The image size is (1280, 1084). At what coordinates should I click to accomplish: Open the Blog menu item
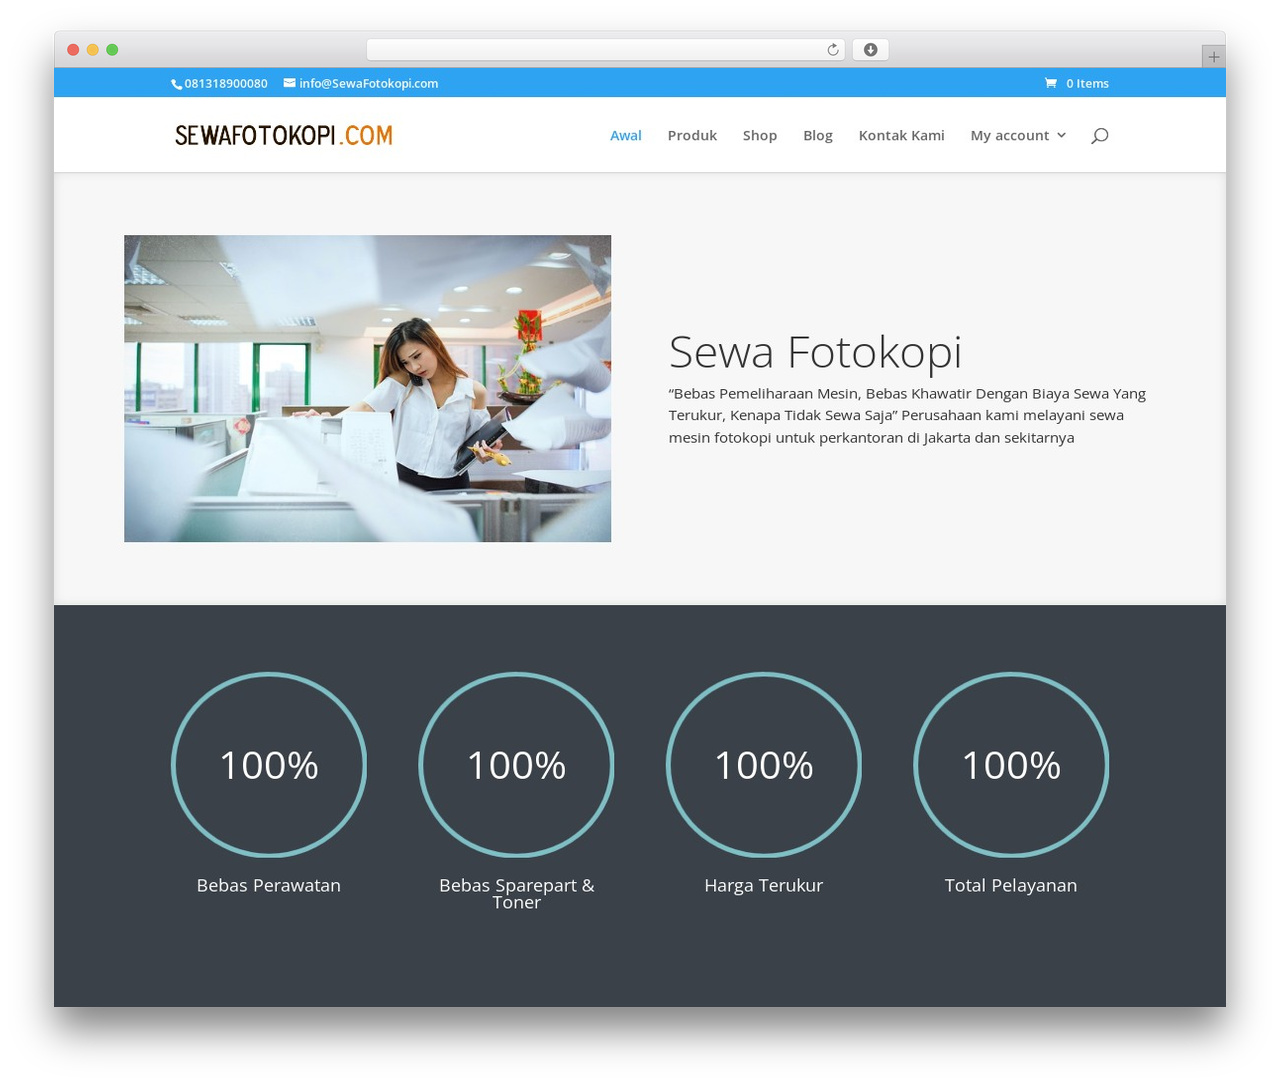click(818, 135)
